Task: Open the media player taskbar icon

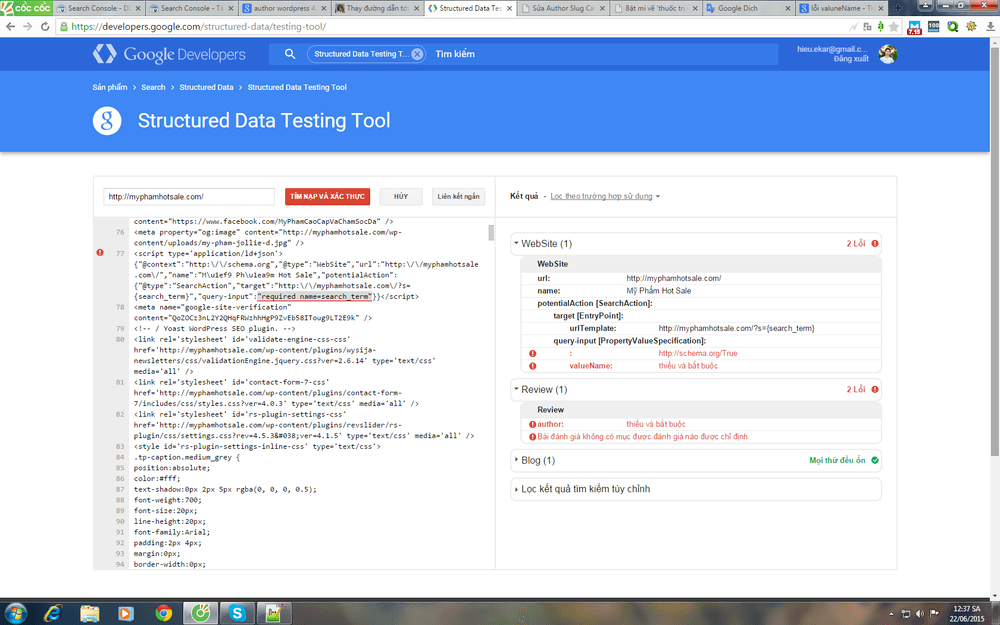Action: (x=126, y=614)
